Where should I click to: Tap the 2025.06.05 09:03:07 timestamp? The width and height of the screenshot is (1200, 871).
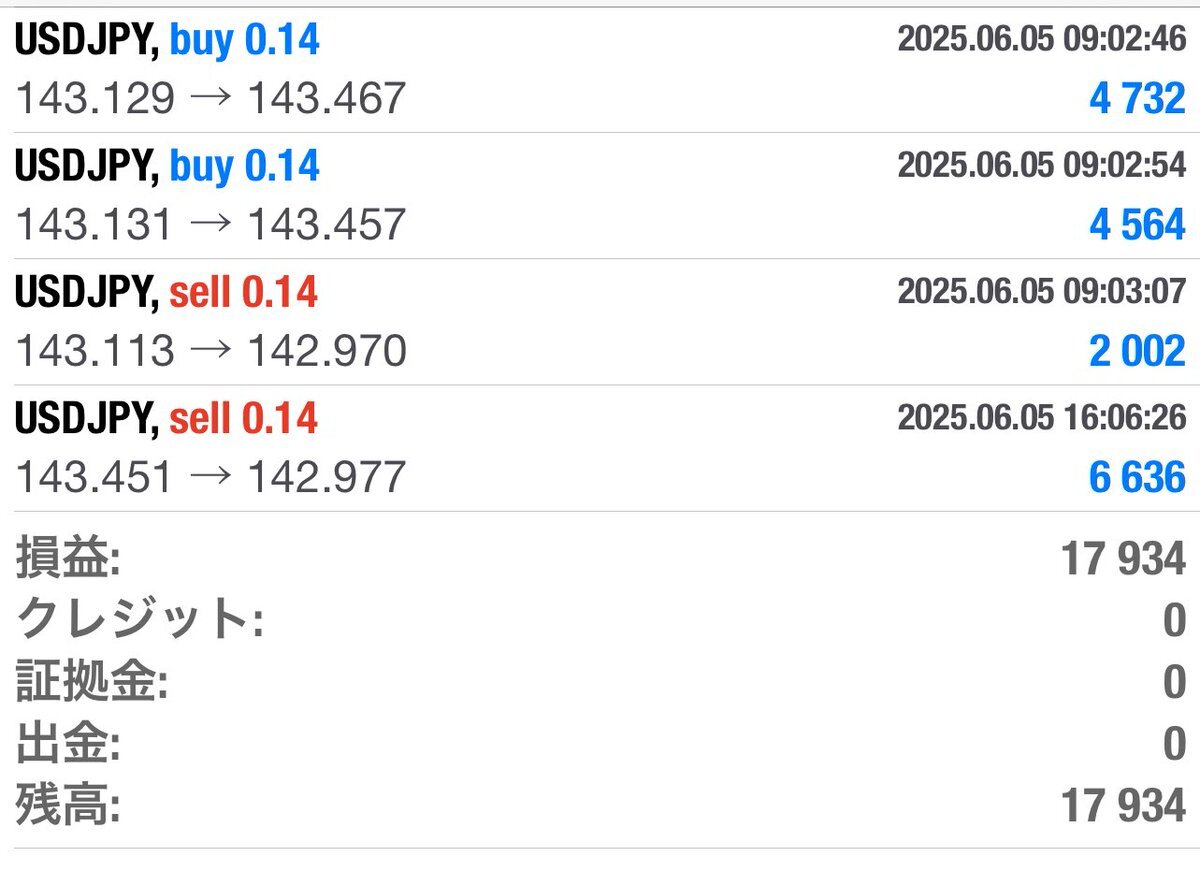point(1041,291)
